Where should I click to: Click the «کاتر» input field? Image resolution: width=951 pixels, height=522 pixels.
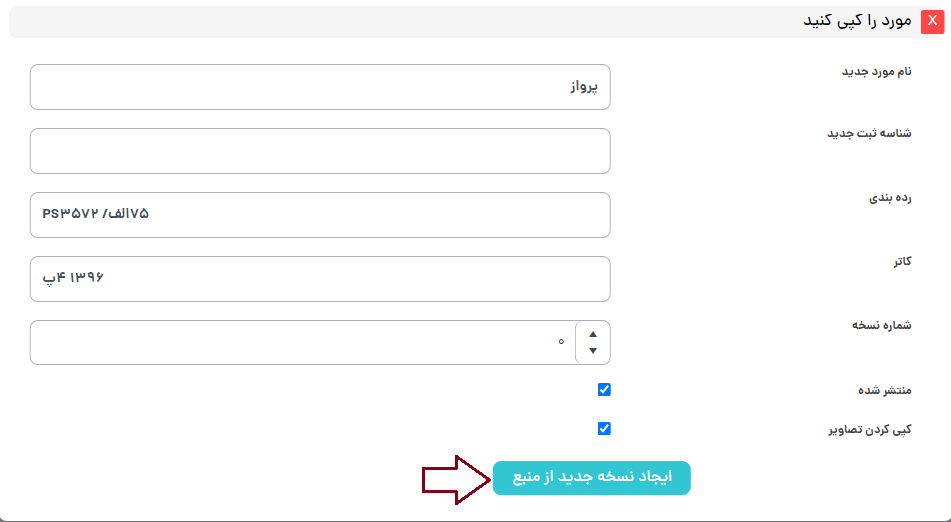pos(320,279)
